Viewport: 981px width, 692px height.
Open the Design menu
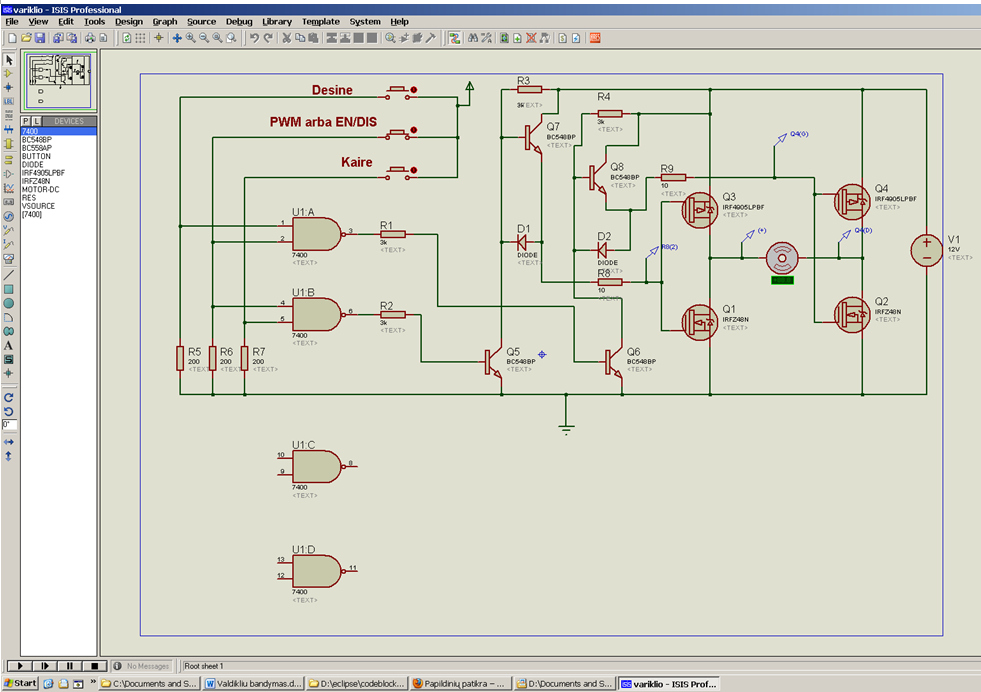coord(129,22)
